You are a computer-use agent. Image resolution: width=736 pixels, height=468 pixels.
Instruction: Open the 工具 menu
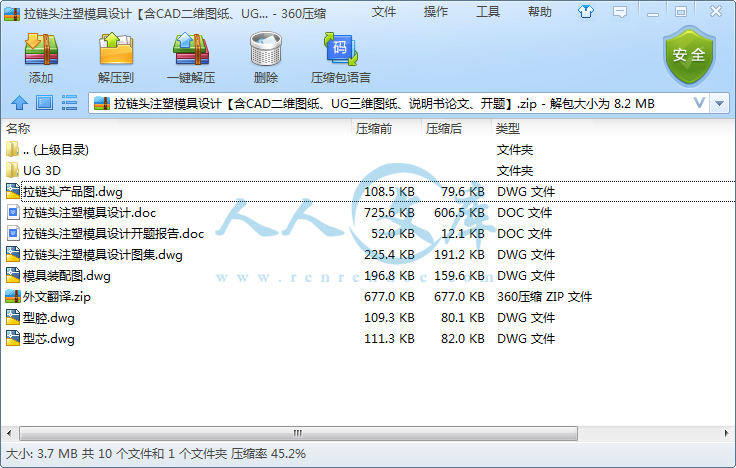point(488,12)
